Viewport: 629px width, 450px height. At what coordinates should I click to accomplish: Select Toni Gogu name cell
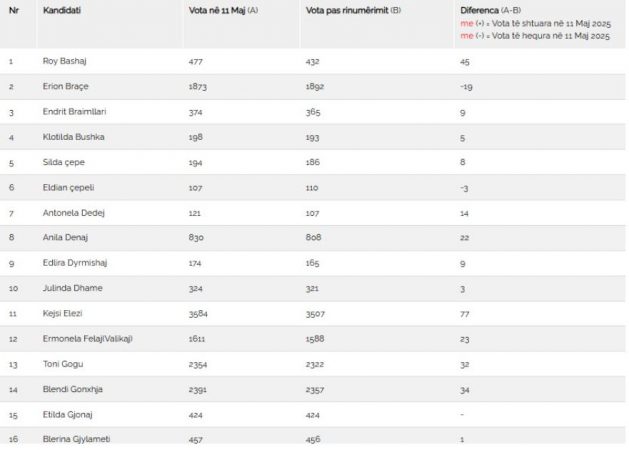pos(63,364)
